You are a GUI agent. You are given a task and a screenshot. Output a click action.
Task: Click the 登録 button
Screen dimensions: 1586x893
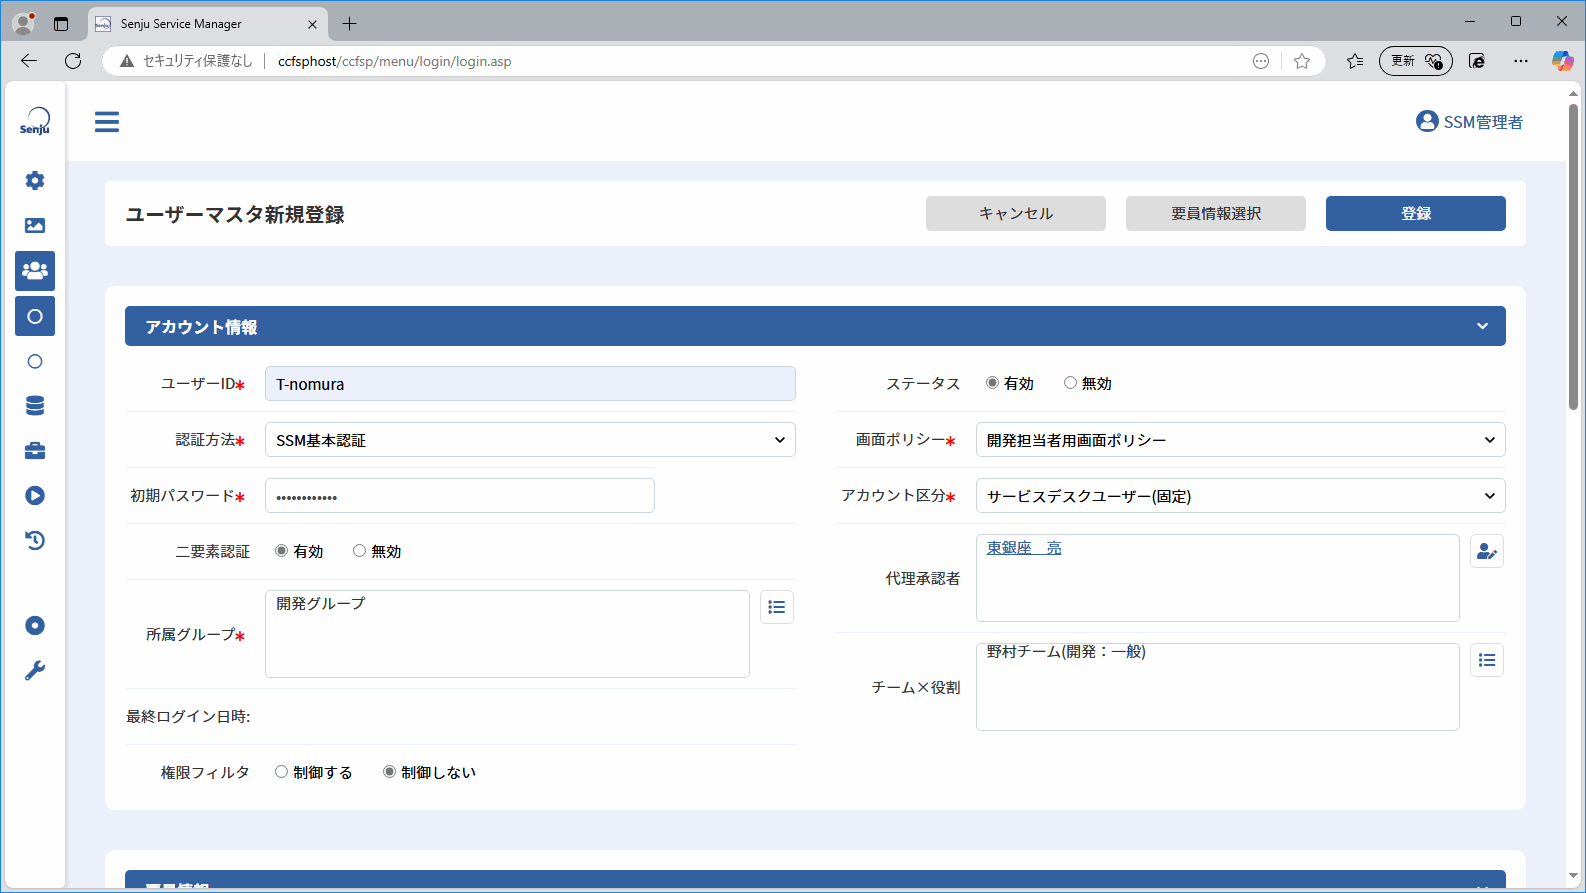[1416, 213]
